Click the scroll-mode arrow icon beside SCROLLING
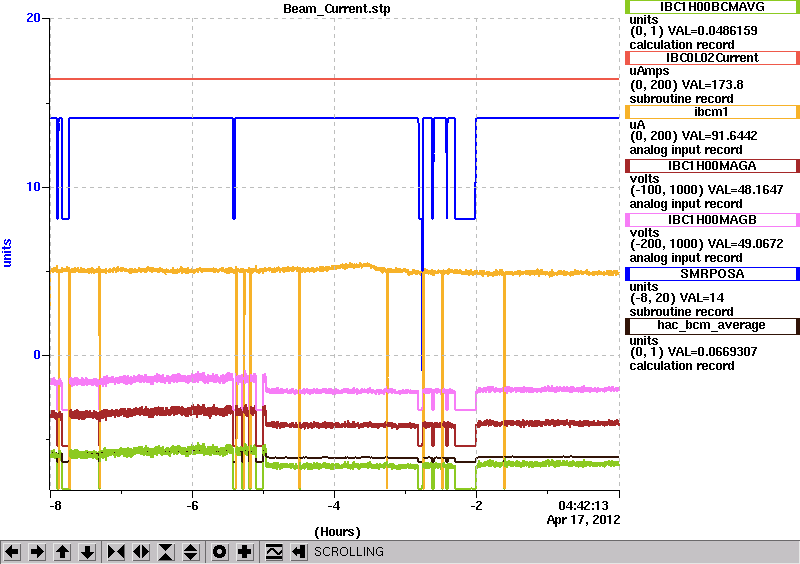This screenshot has height=564, width=800. tap(299, 552)
